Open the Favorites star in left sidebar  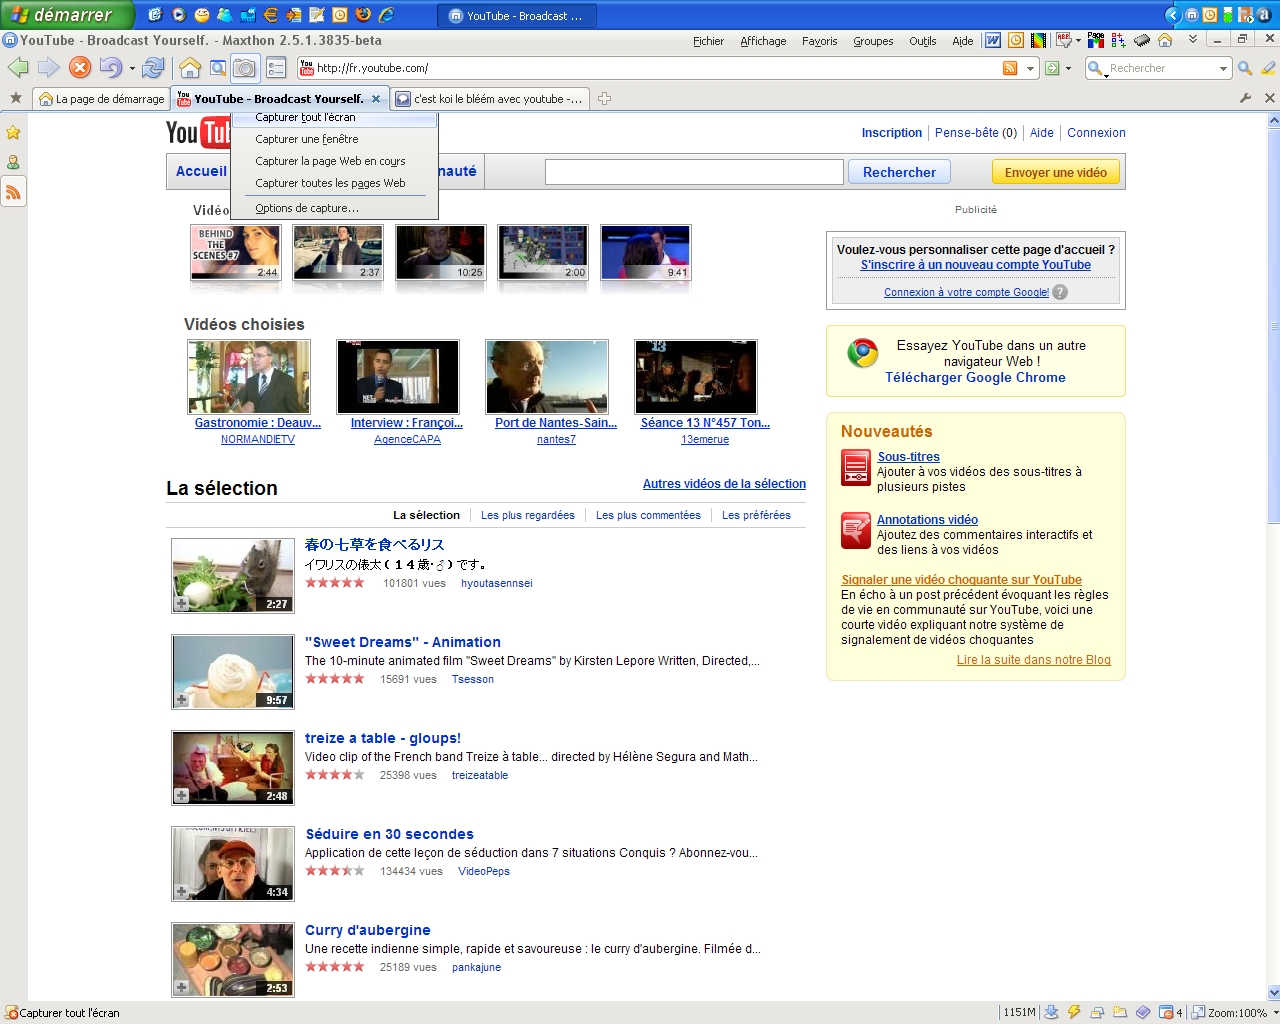13,133
